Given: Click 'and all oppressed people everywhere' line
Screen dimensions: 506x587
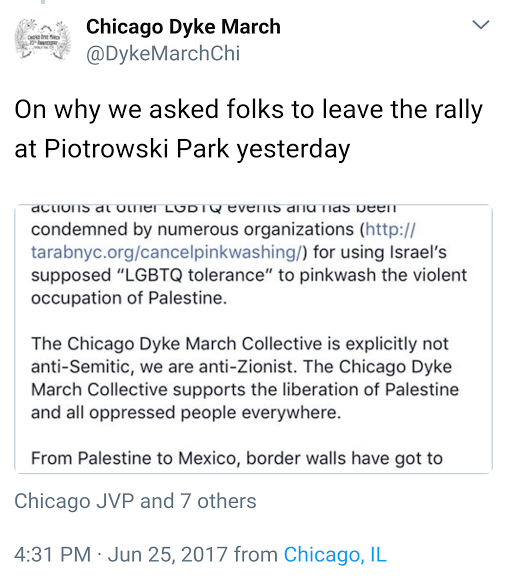Looking at the screenshot, I should click(x=186, y=413).
